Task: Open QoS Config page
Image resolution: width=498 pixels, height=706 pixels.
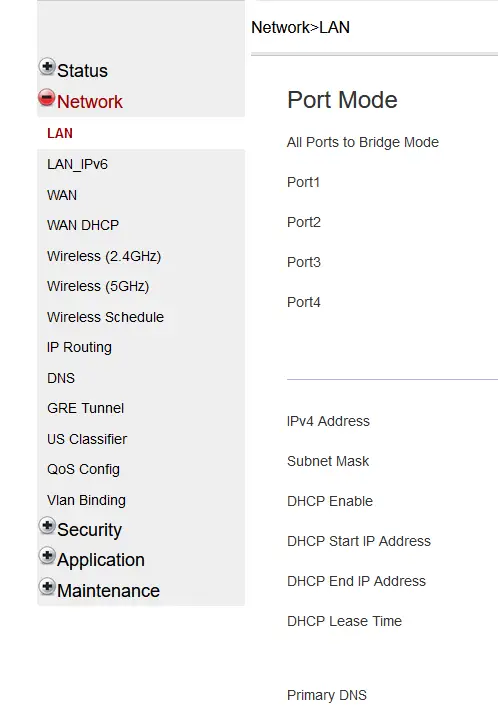Action: click(83, 469)
